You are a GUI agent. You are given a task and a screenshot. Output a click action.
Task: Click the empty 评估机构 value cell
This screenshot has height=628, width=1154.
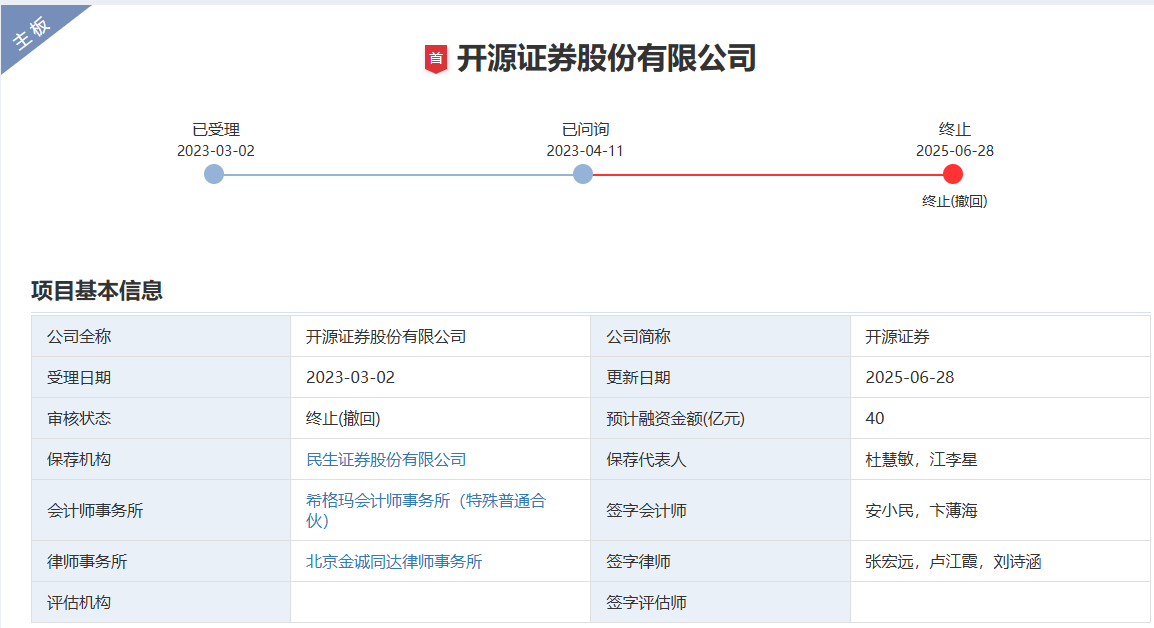coord(440,603)
